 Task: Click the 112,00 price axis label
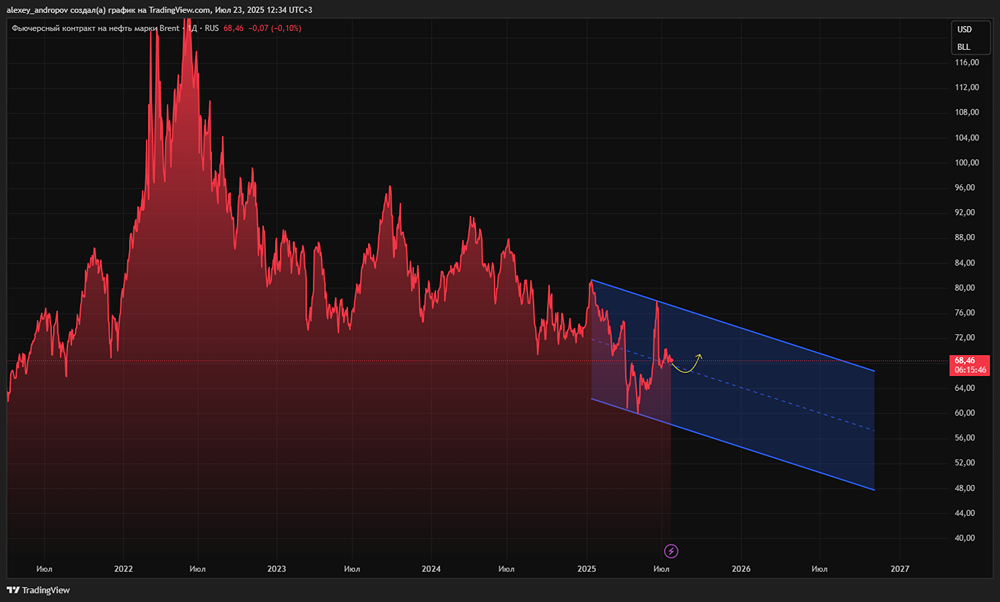967,87
